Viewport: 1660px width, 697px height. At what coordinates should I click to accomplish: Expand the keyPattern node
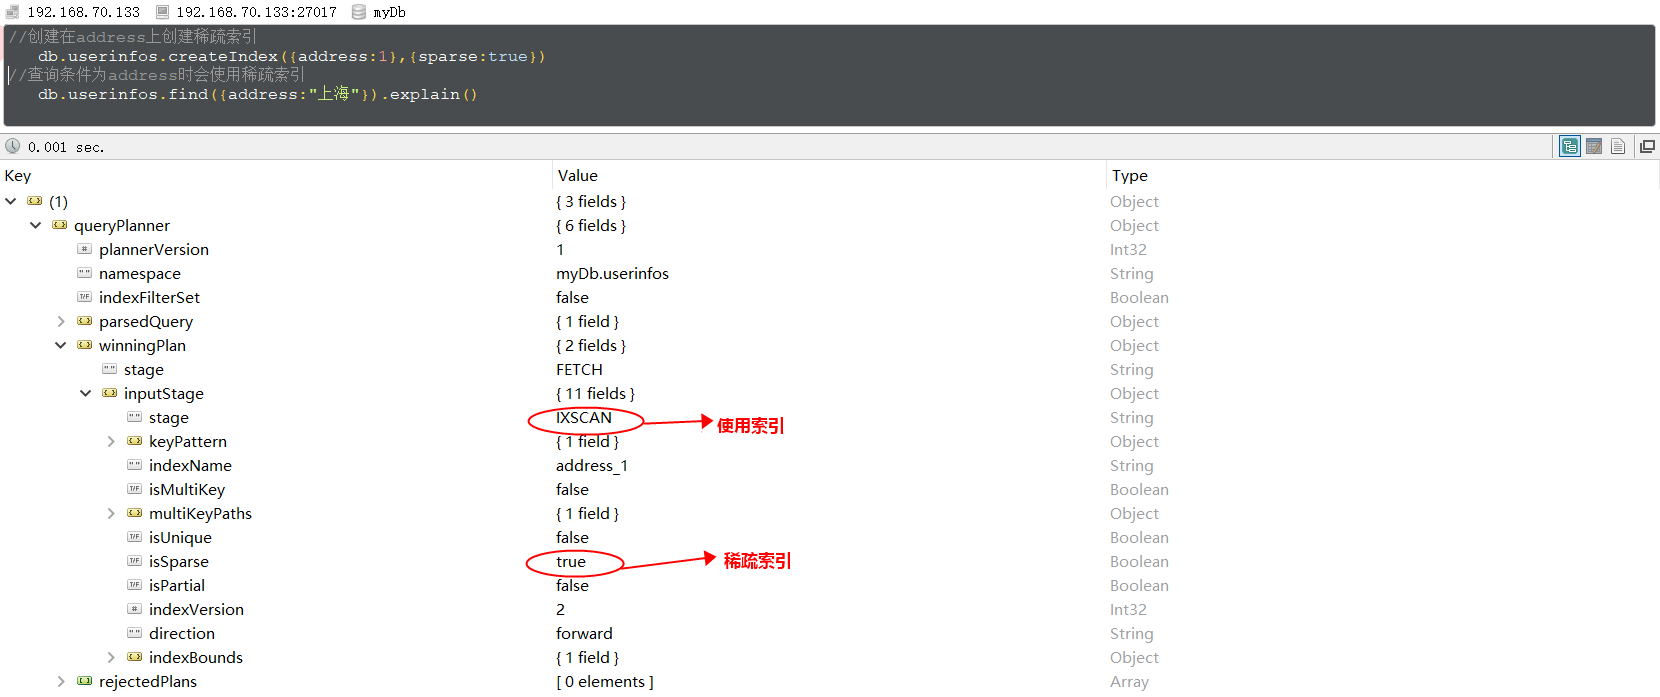(111, 442)
